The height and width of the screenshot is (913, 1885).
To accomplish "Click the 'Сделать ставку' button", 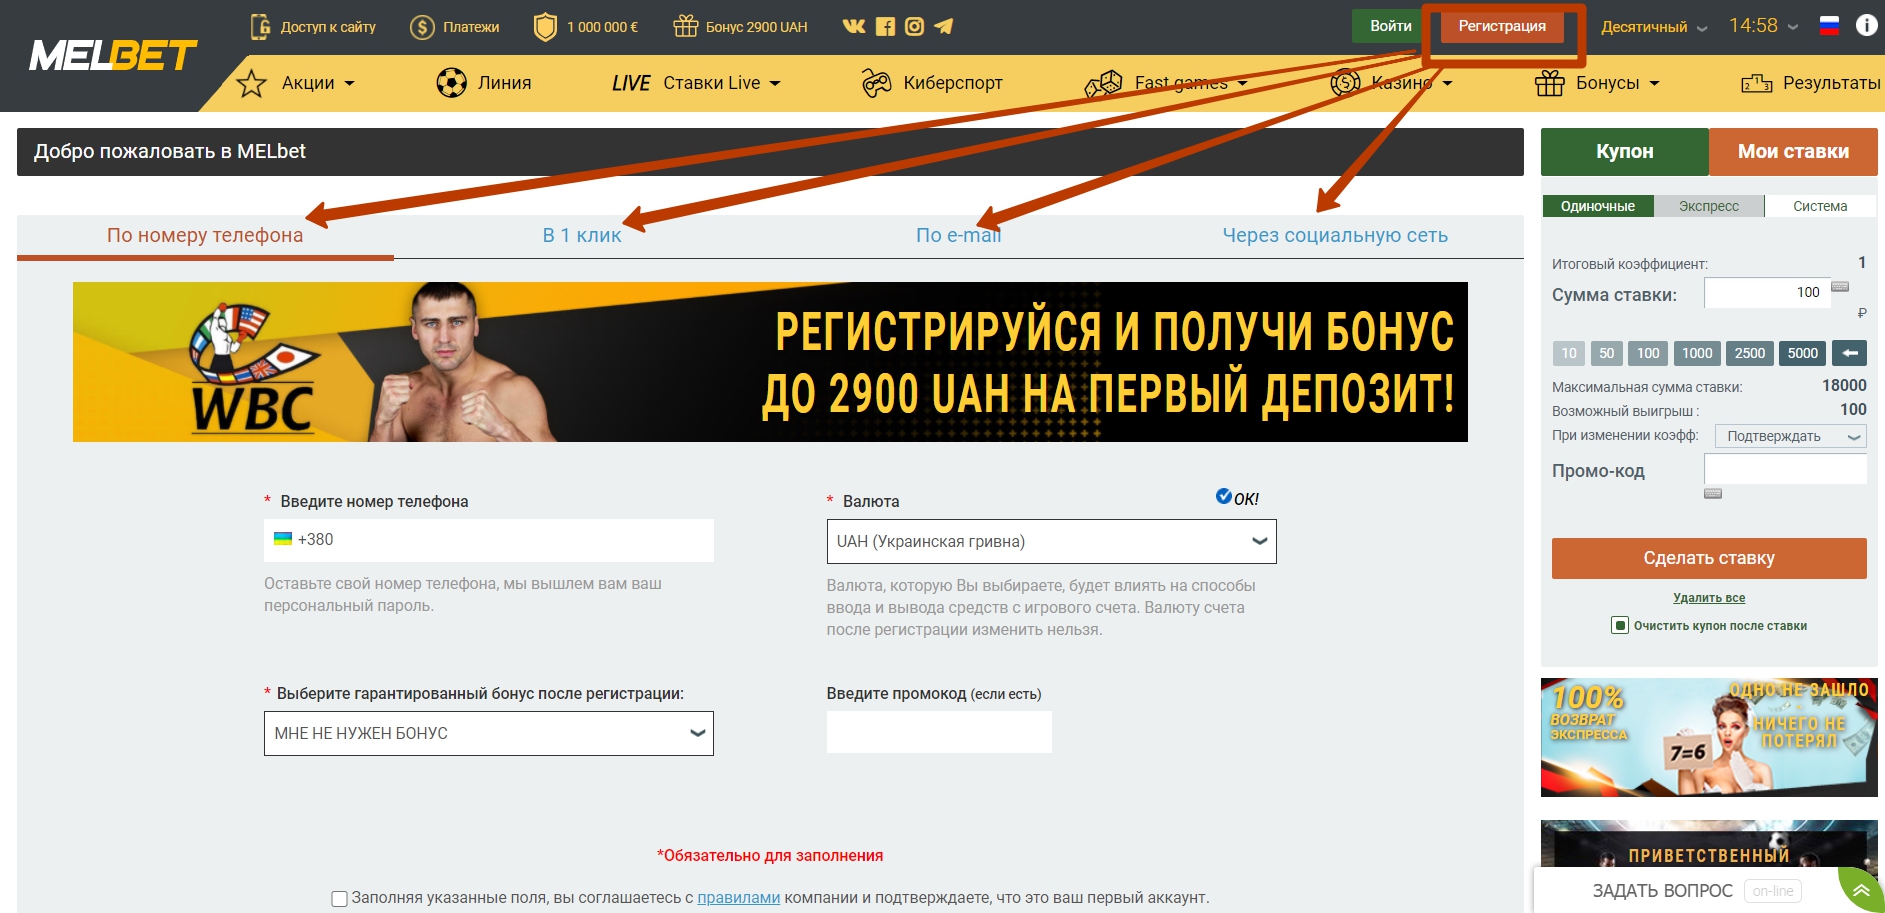I will click(1709, 558).
